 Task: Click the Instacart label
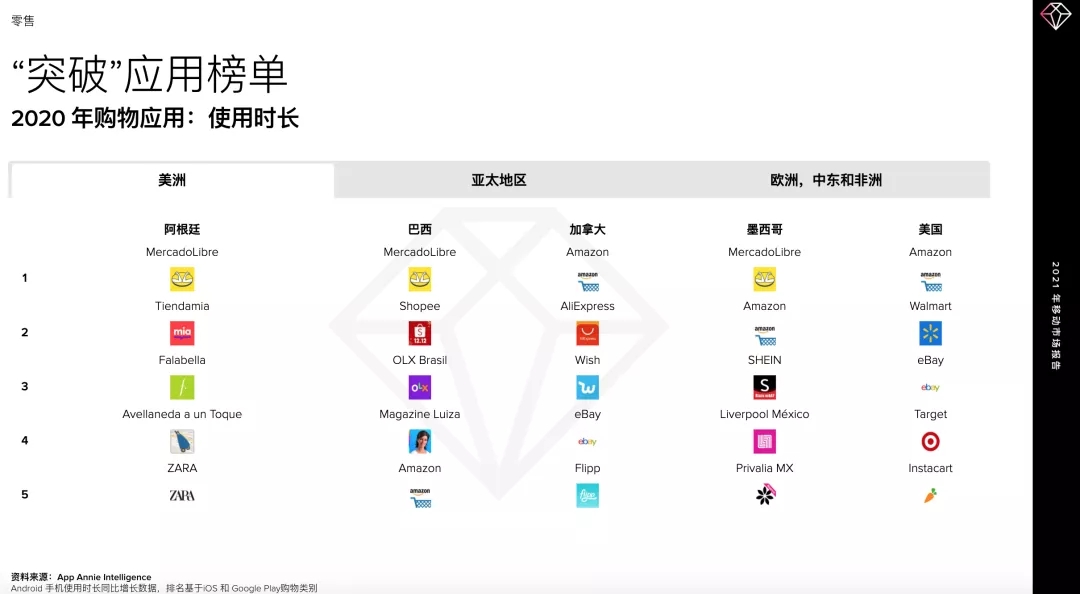pyautogui.click(x=931, y=469)
